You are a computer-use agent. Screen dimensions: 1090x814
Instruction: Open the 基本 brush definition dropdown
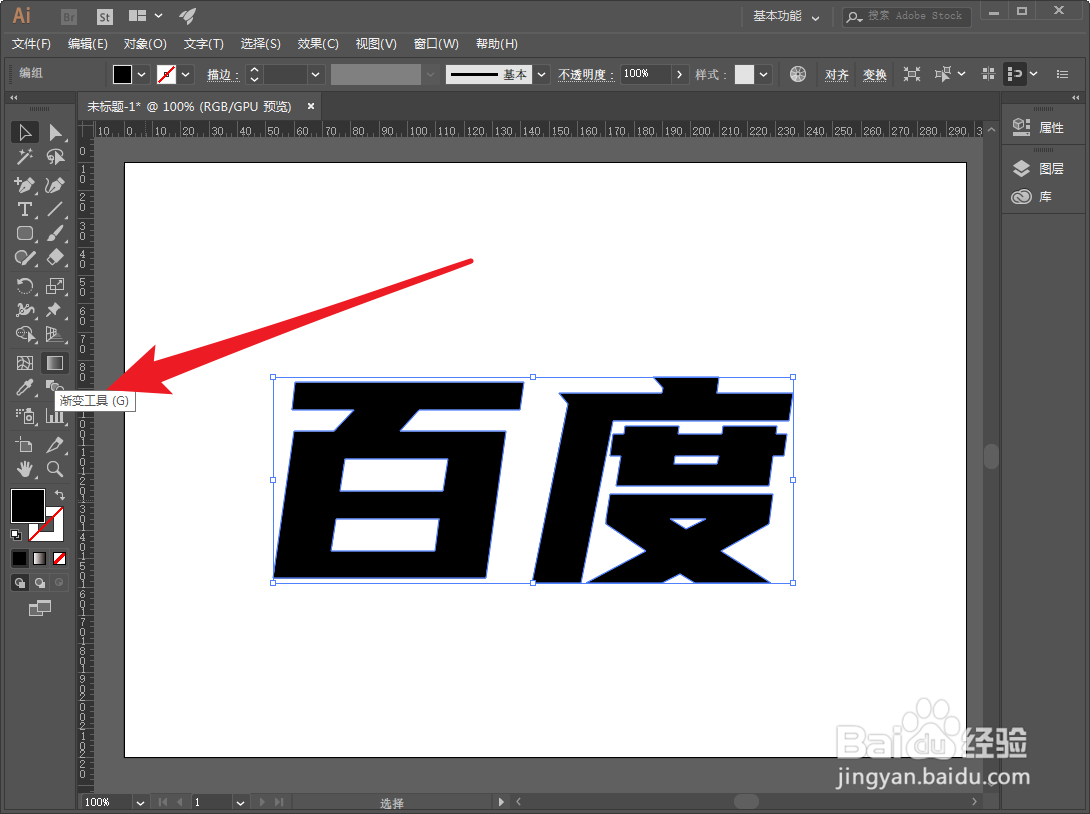(x=542, y=74)
